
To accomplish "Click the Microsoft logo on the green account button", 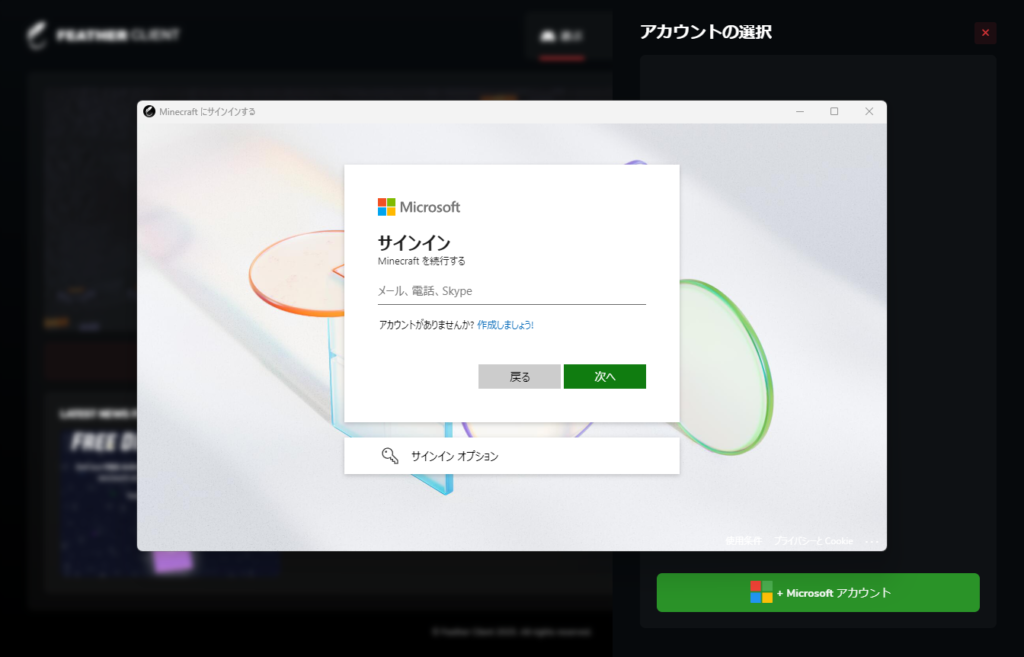I will pos(761,592).
